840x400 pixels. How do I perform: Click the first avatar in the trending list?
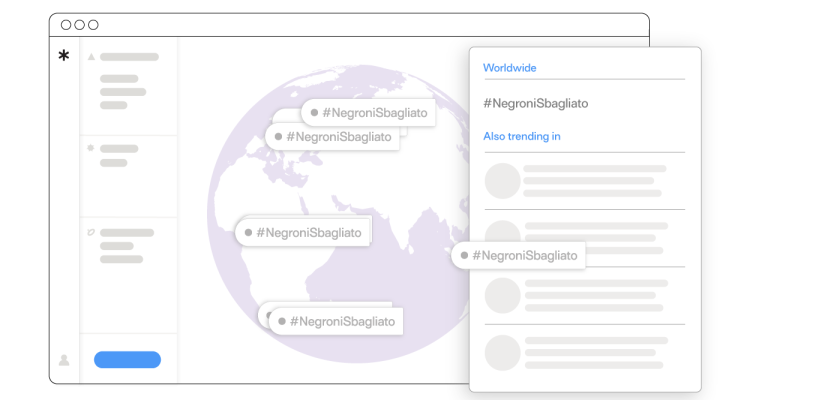(x=502, y=181)
